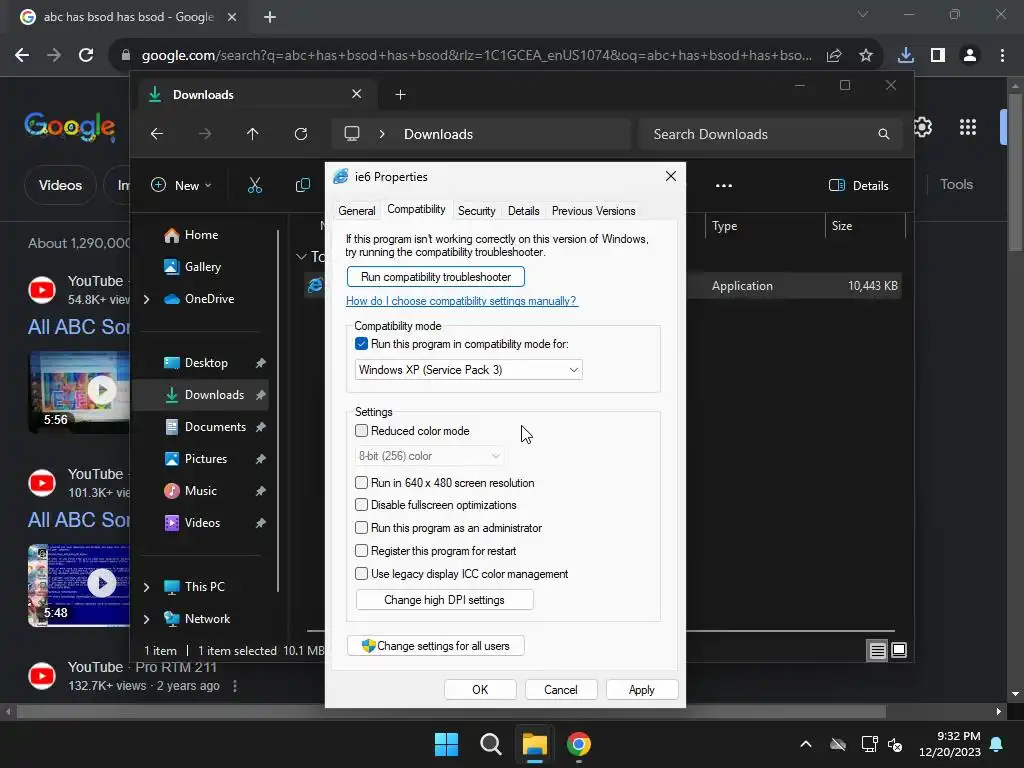Image resolution: width=1024 pixels, height=768 pixels.
Task: Enable Run this program as an administrator
Action: pos(361,528)
